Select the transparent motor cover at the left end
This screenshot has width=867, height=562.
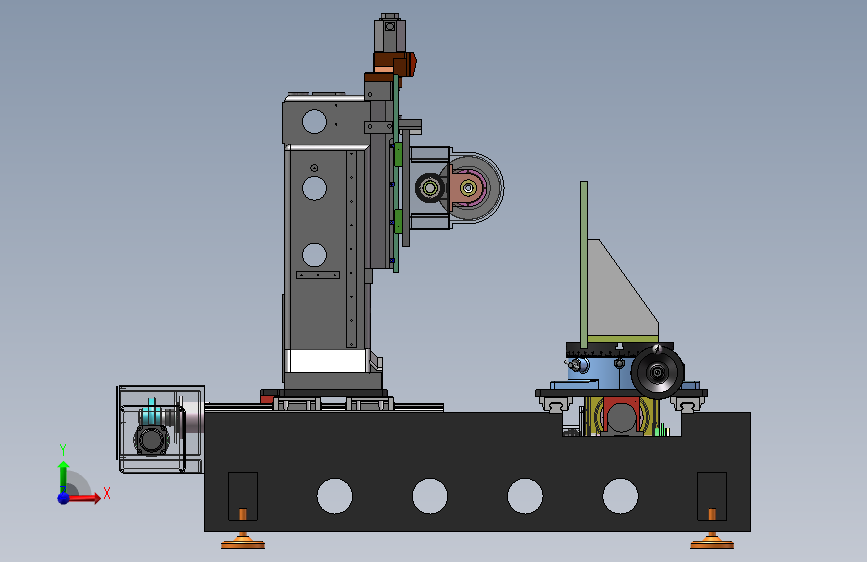[x=161, y=429]
